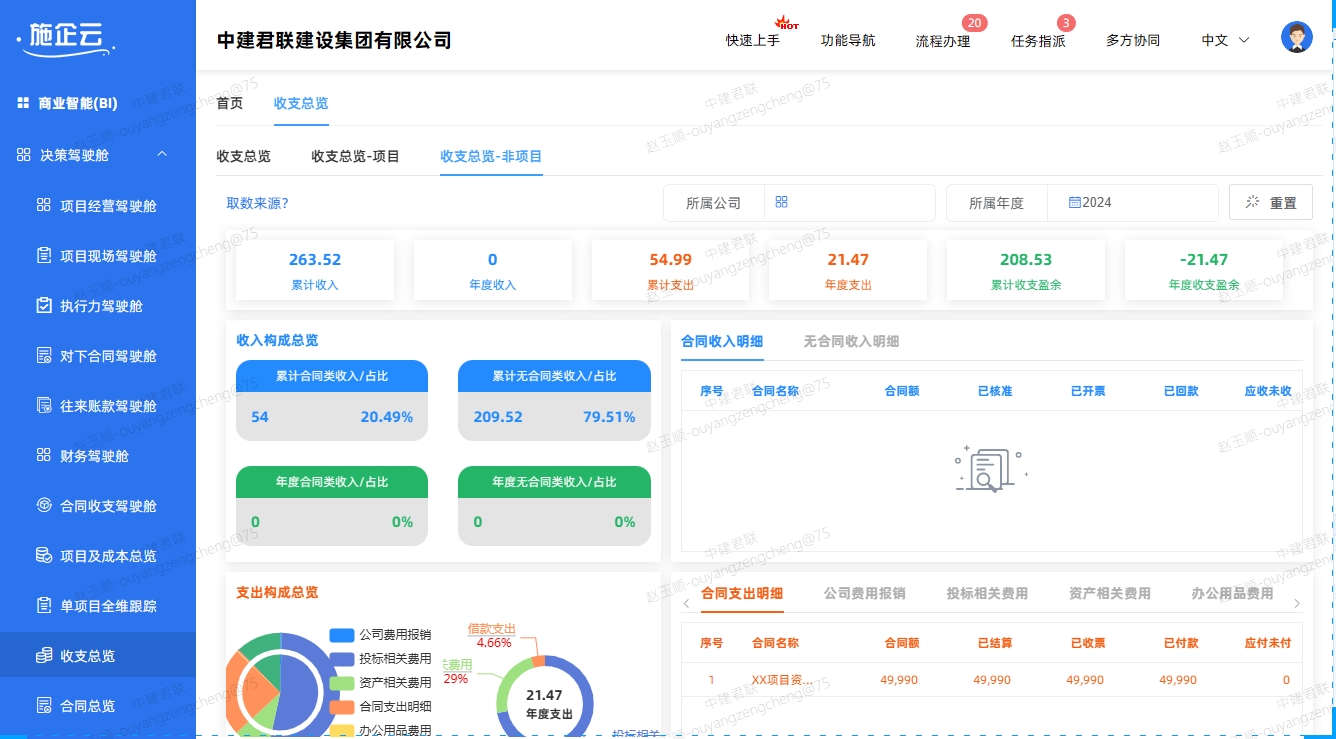Open the 往来账款驾驶舱 sidebar icon

pyautogui.click(x=43, y=406)
